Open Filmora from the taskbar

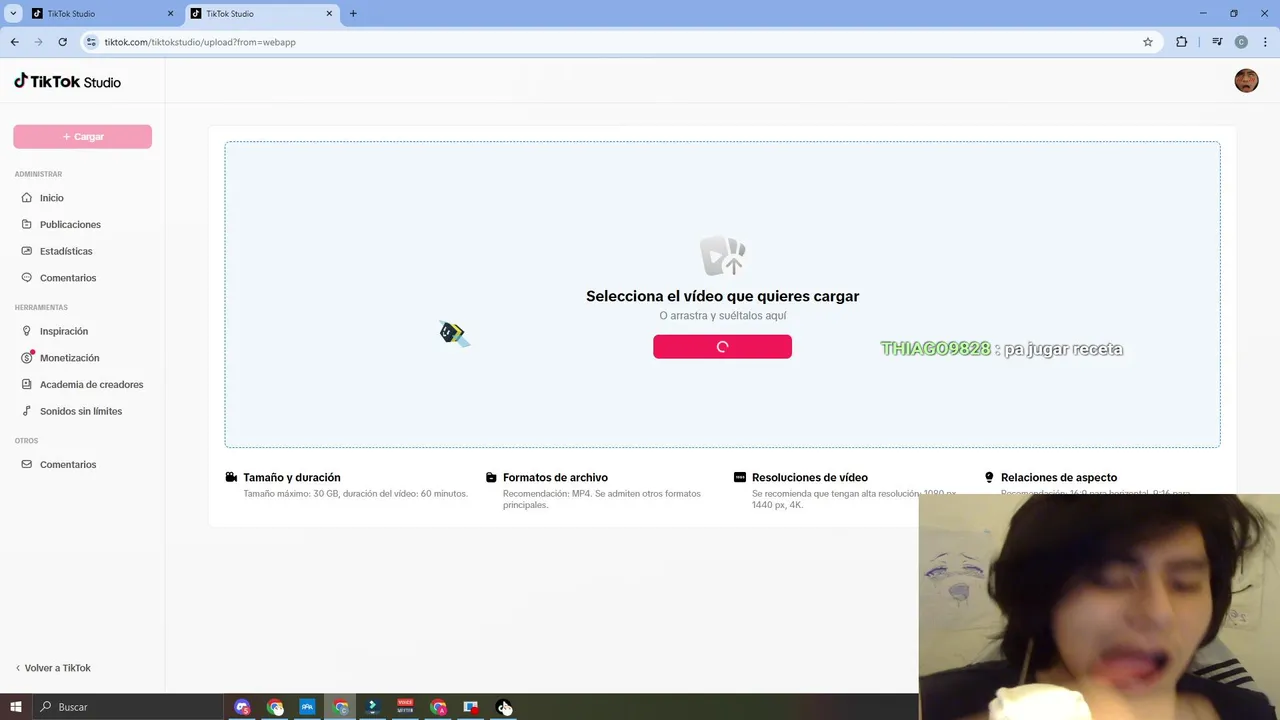tap(372, 707)
